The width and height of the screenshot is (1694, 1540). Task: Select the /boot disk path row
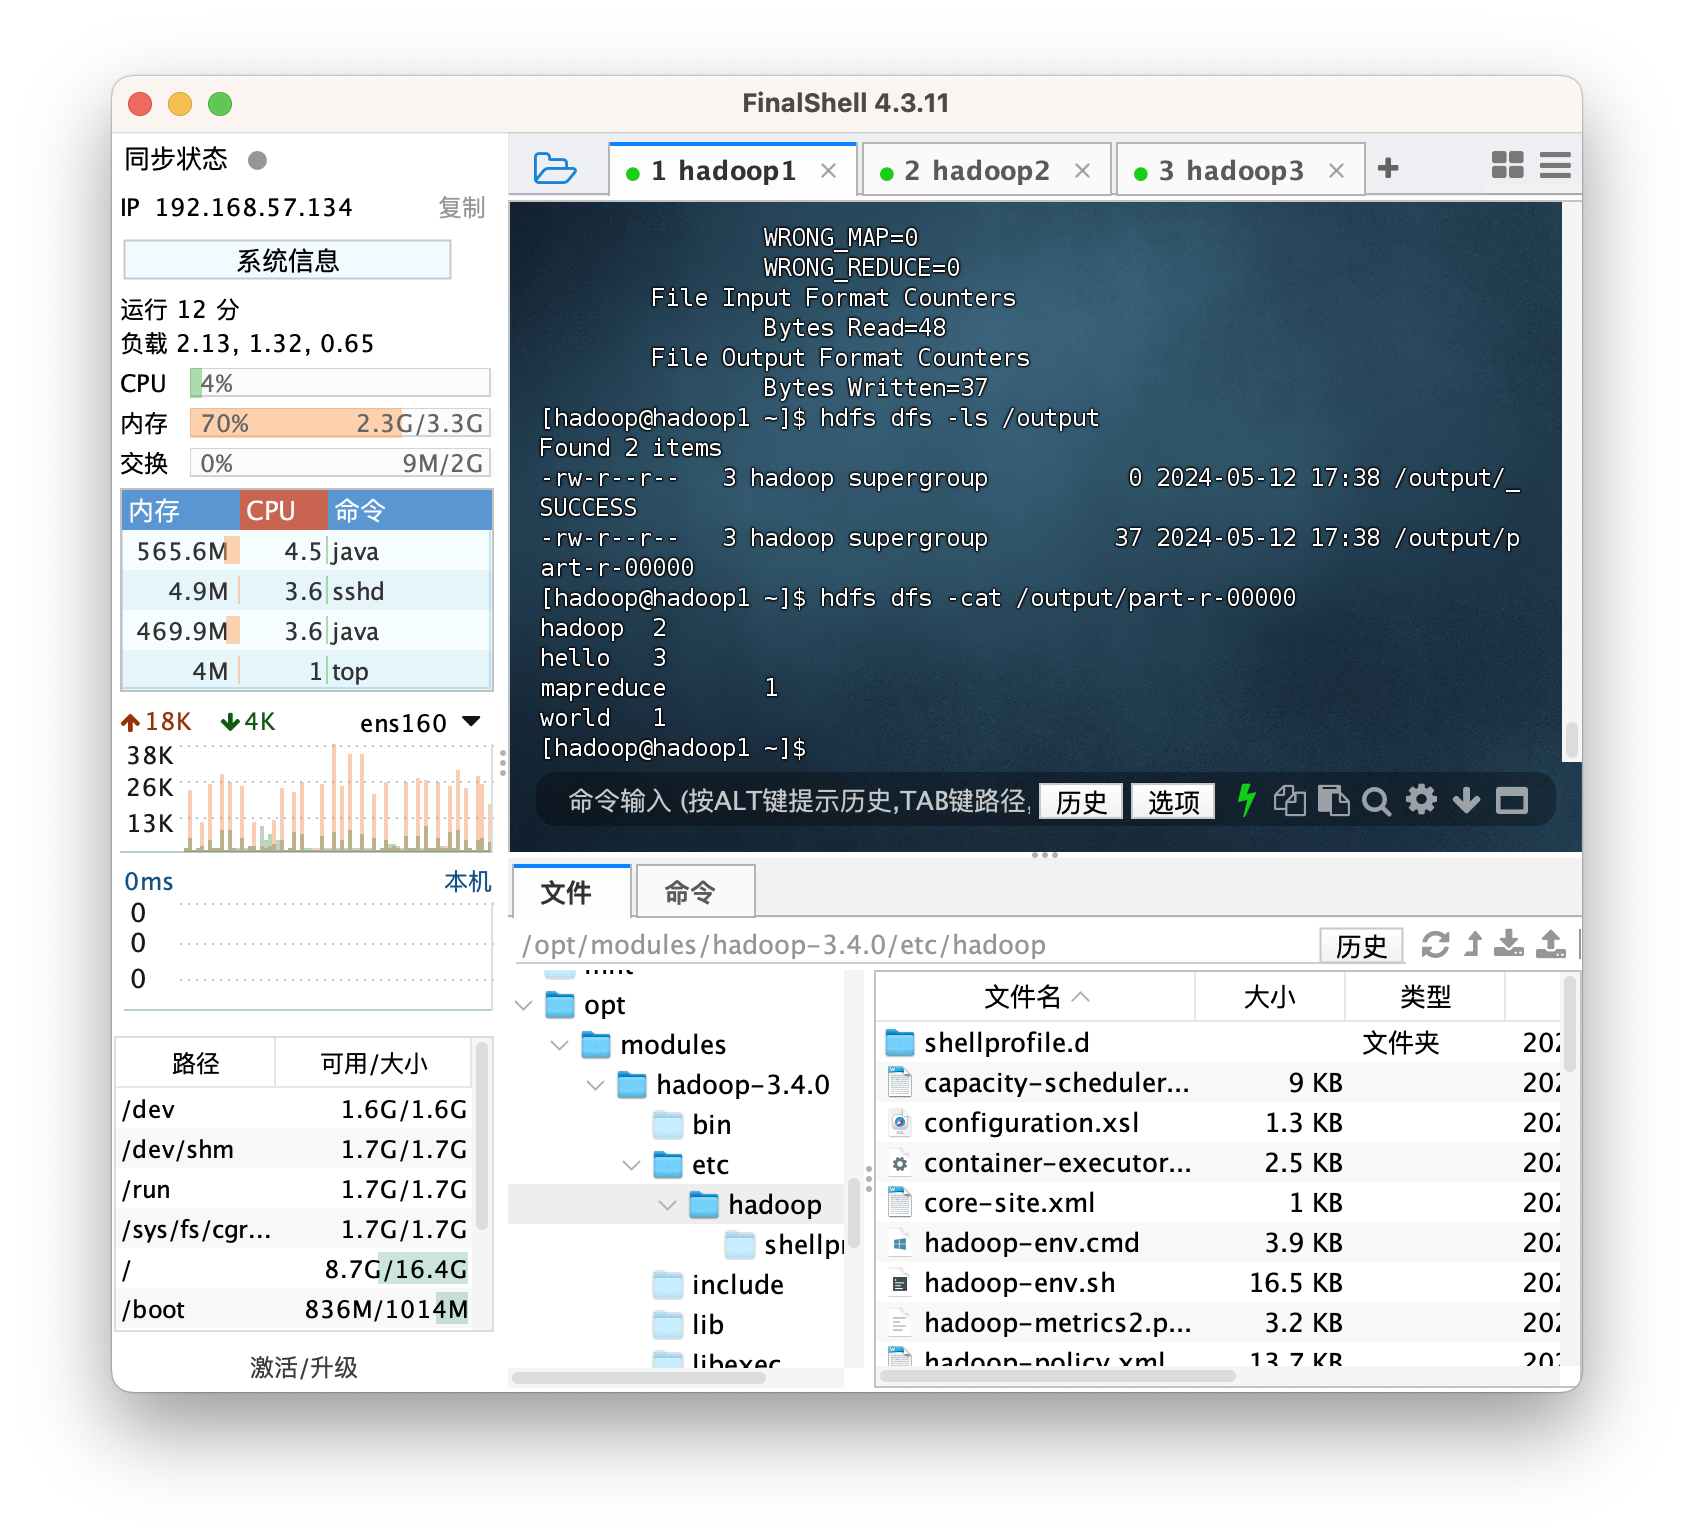click(x=295, y=1309)
